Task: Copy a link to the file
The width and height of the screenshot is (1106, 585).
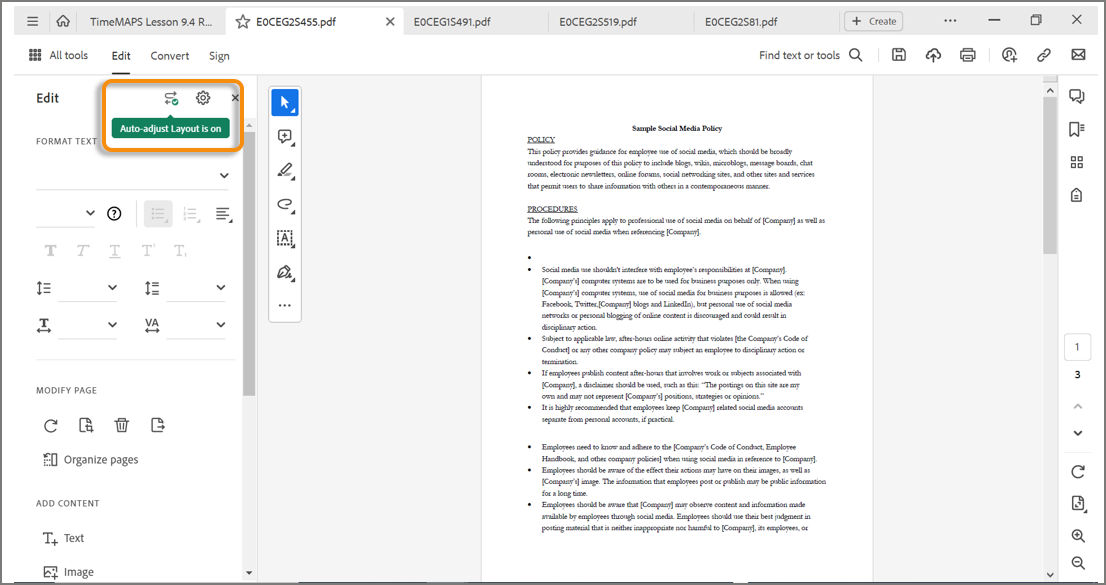Action: (x=1044, y=55)
